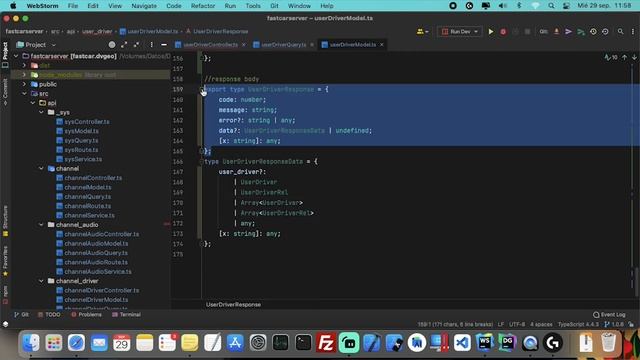640x360 pixels.
Task: Open FileZilla from the Dock
Action: coord(326,342)
